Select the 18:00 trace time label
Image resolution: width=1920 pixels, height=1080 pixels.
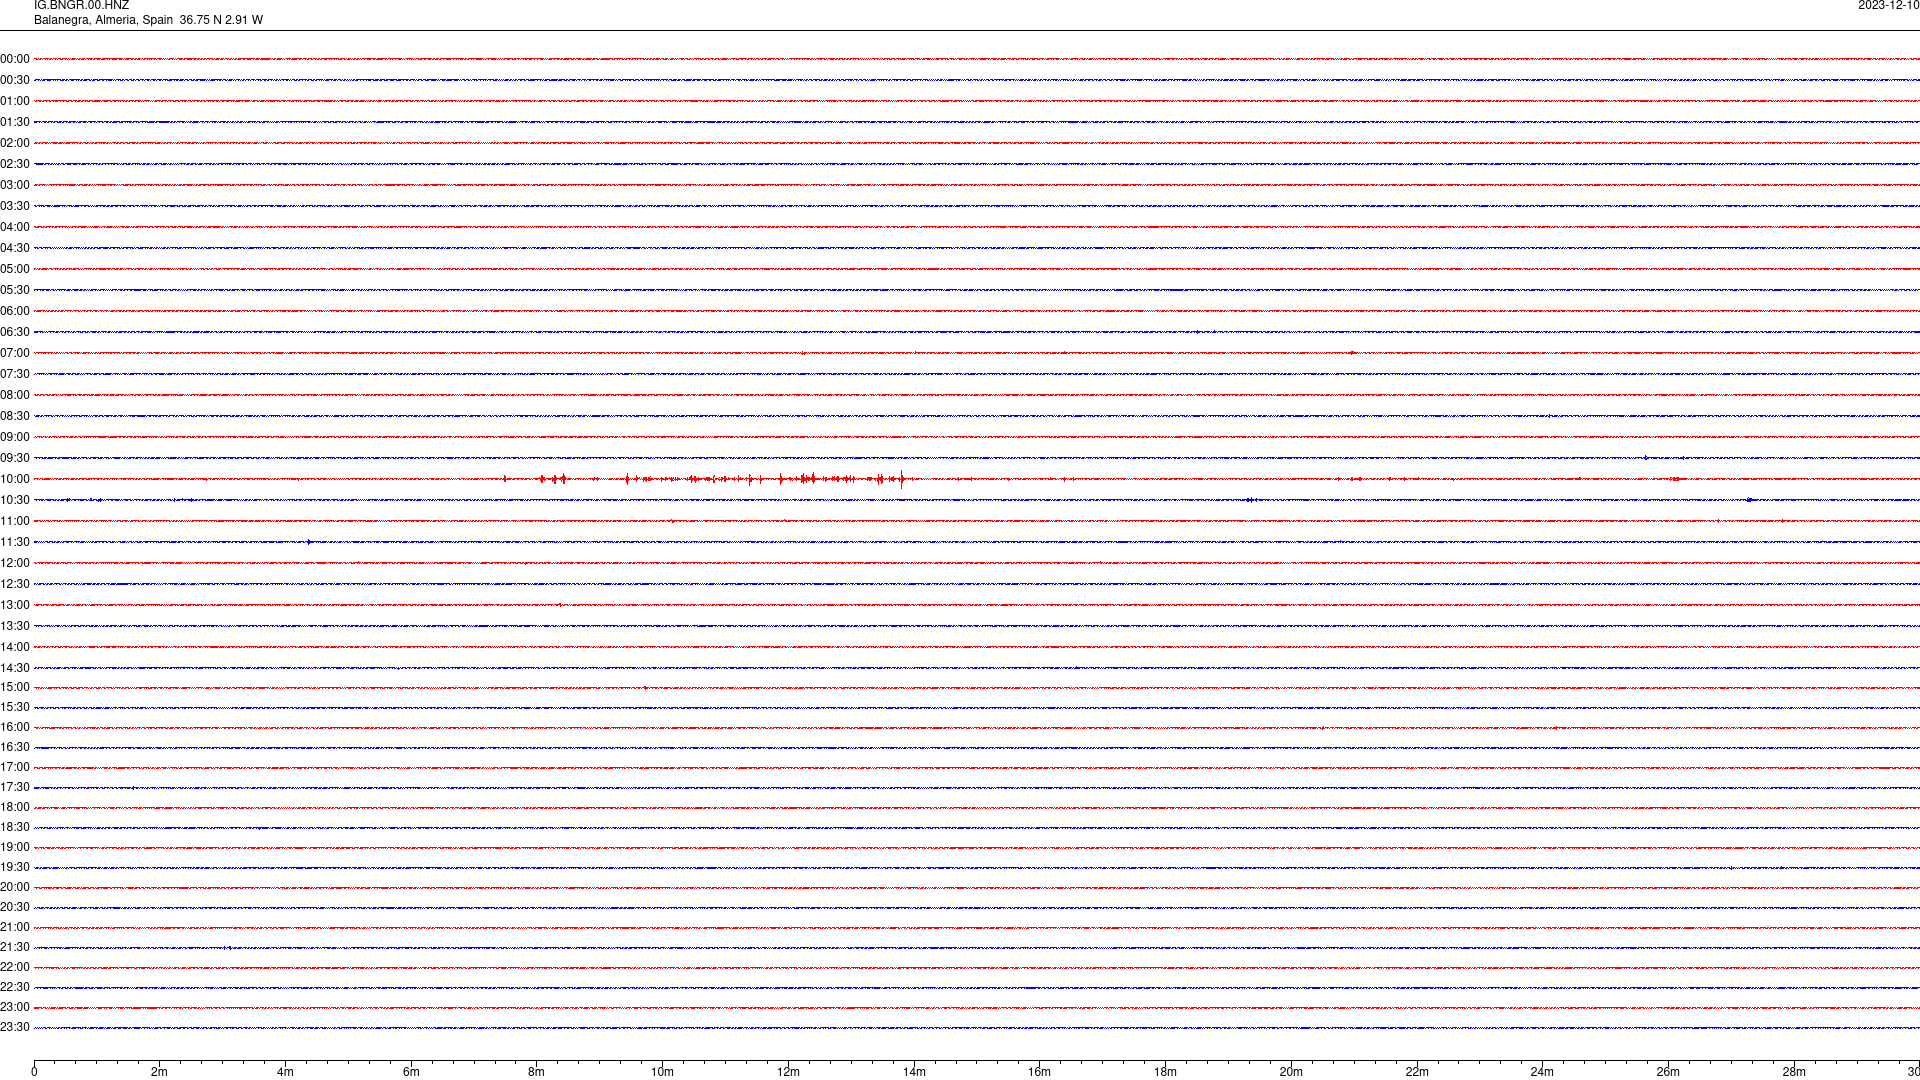pos(15,807)
